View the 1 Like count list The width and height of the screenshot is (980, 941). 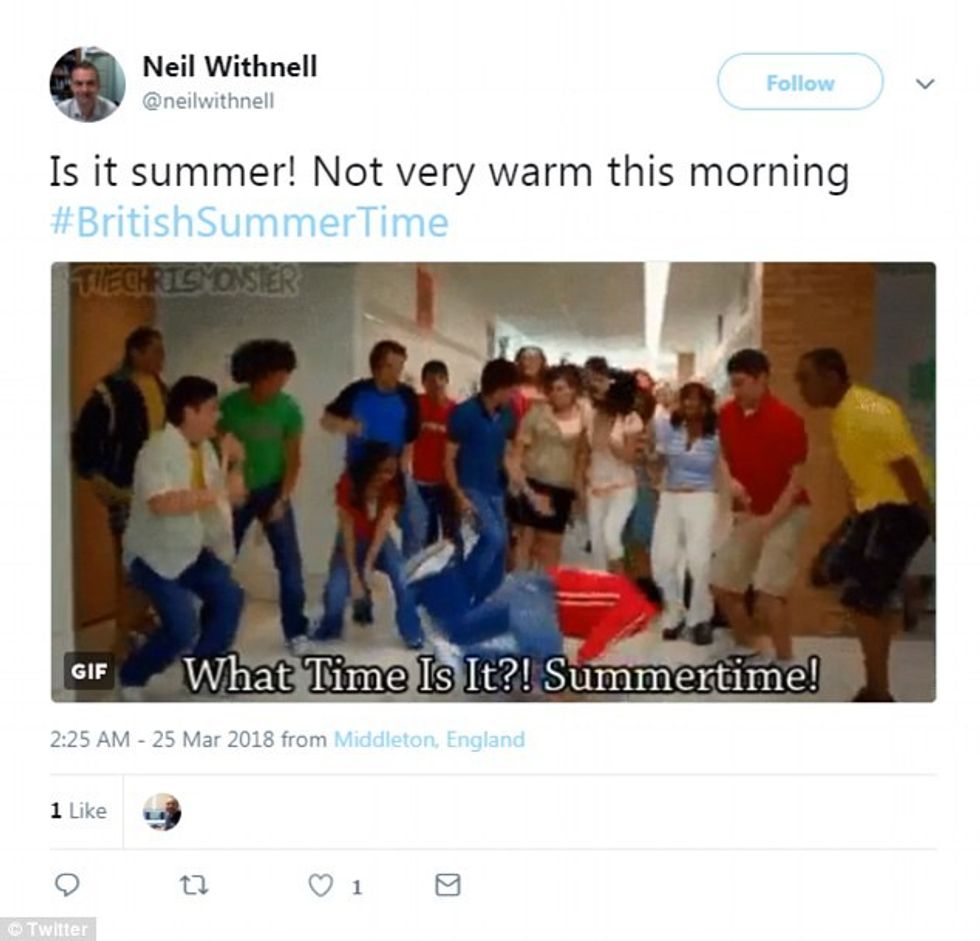79,811
